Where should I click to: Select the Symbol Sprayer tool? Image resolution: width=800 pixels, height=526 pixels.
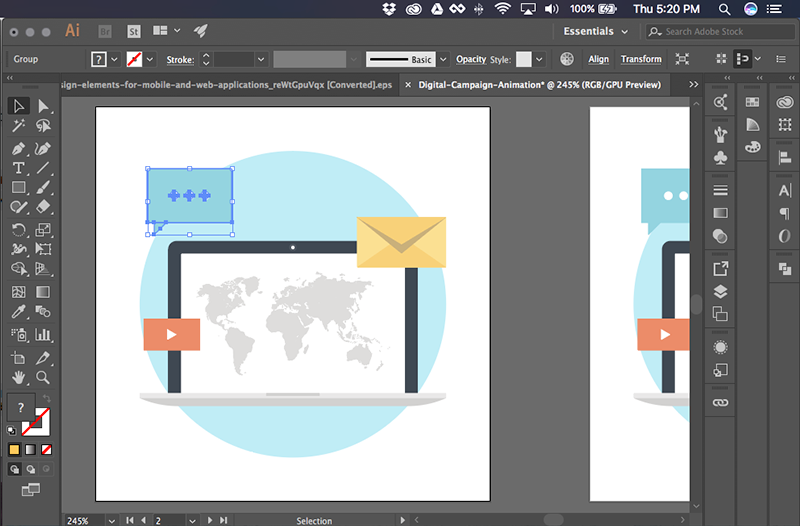(18, 335)
